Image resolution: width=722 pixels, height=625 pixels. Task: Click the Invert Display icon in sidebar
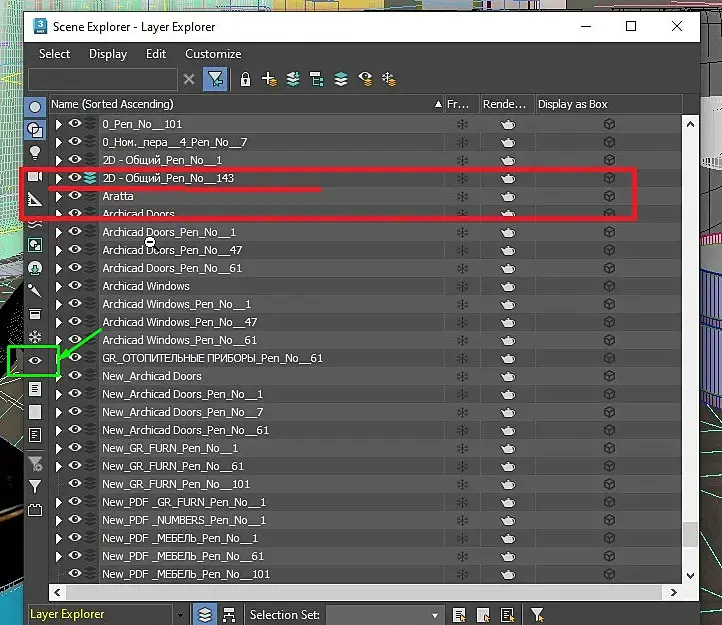[35, 435]
